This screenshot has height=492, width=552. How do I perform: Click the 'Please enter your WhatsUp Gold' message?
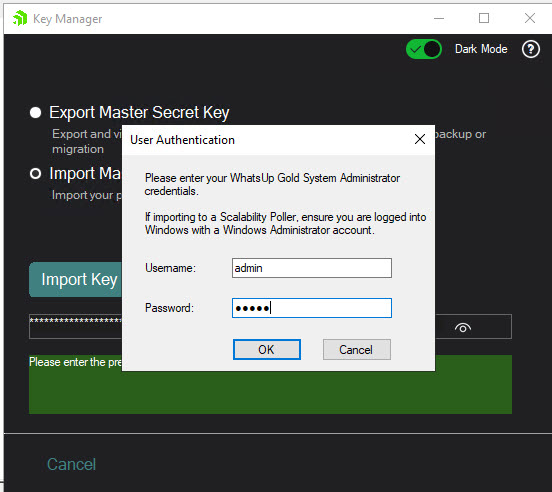tap(272, 184)
